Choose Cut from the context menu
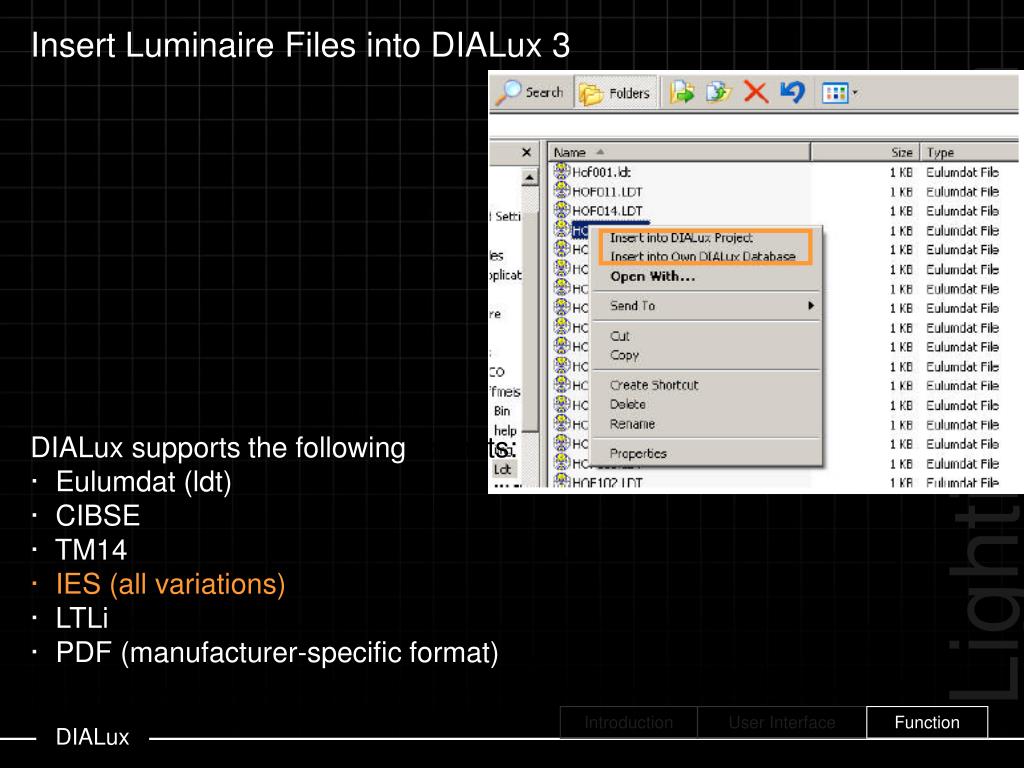The image size is (1024, 768). point(620,336)
